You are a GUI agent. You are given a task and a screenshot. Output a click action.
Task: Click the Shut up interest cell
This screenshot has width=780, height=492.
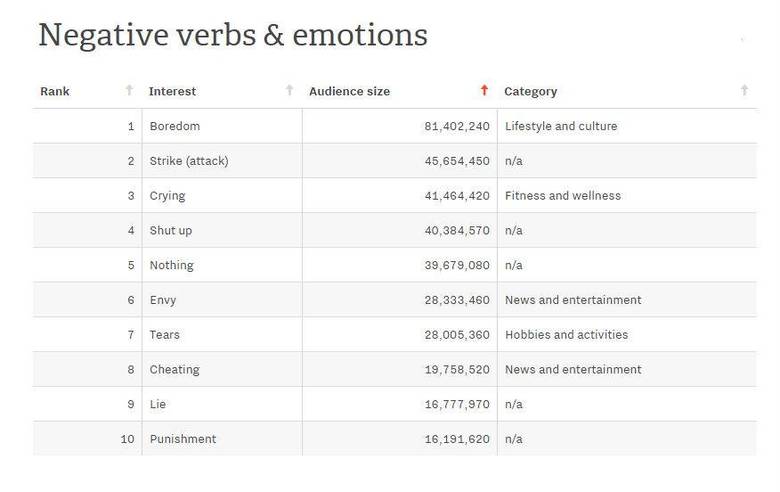[x=171, y=230]
